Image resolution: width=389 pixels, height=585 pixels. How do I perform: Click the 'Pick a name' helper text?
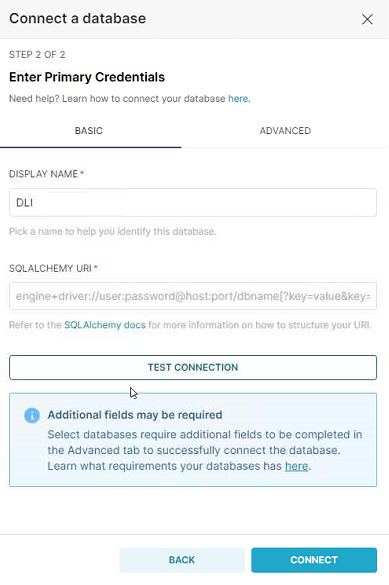click(x=113, y=232)
